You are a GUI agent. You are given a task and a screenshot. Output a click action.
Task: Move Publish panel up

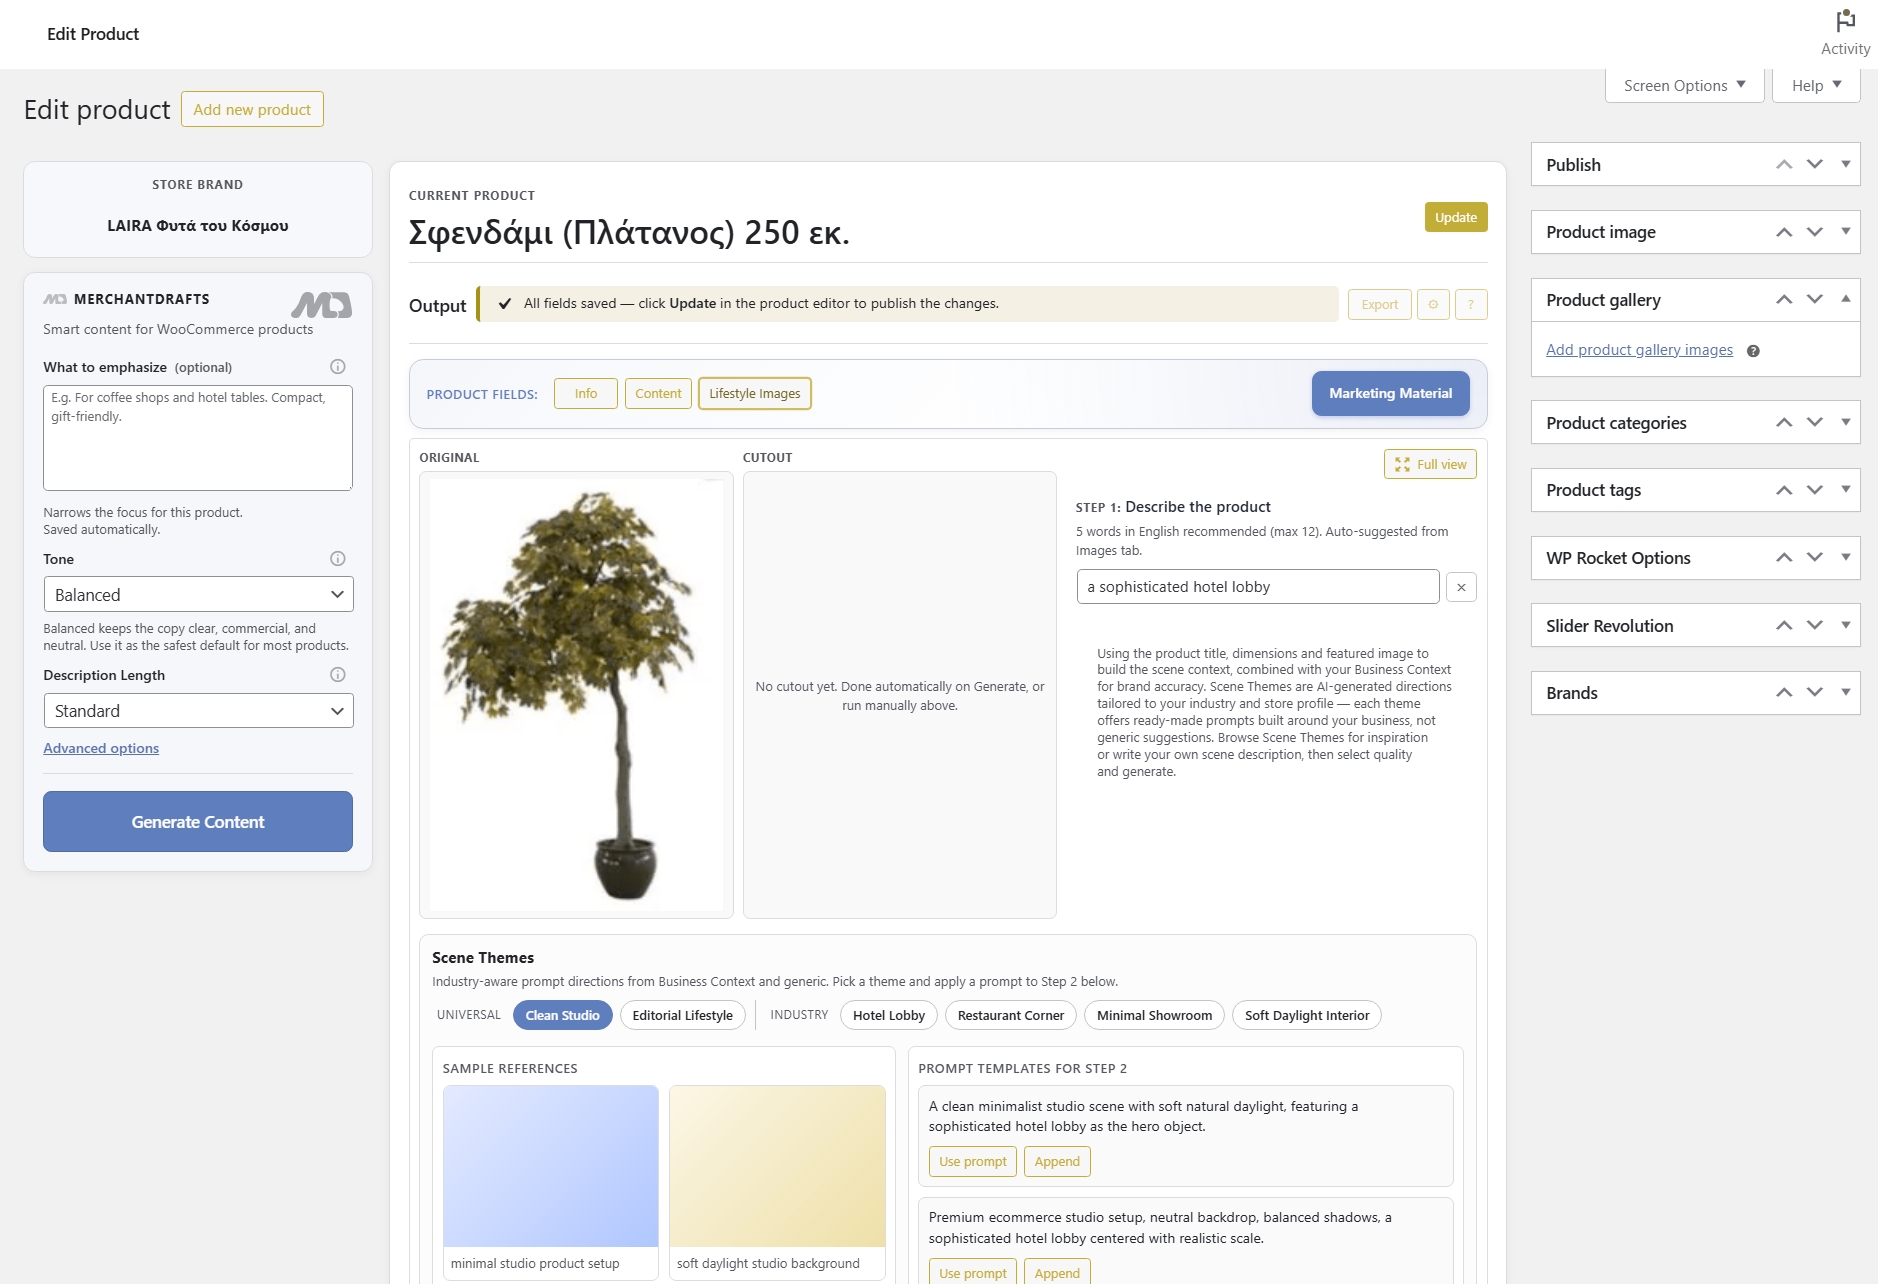tap(1784, 165)
